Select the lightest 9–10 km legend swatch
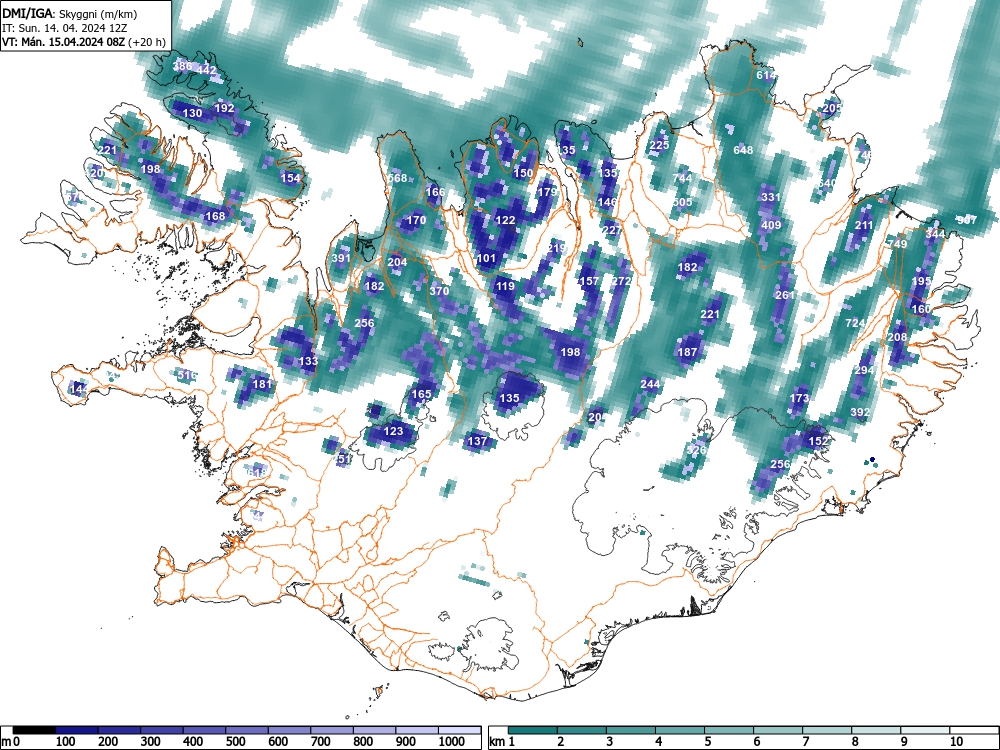 tap(926, 730)
